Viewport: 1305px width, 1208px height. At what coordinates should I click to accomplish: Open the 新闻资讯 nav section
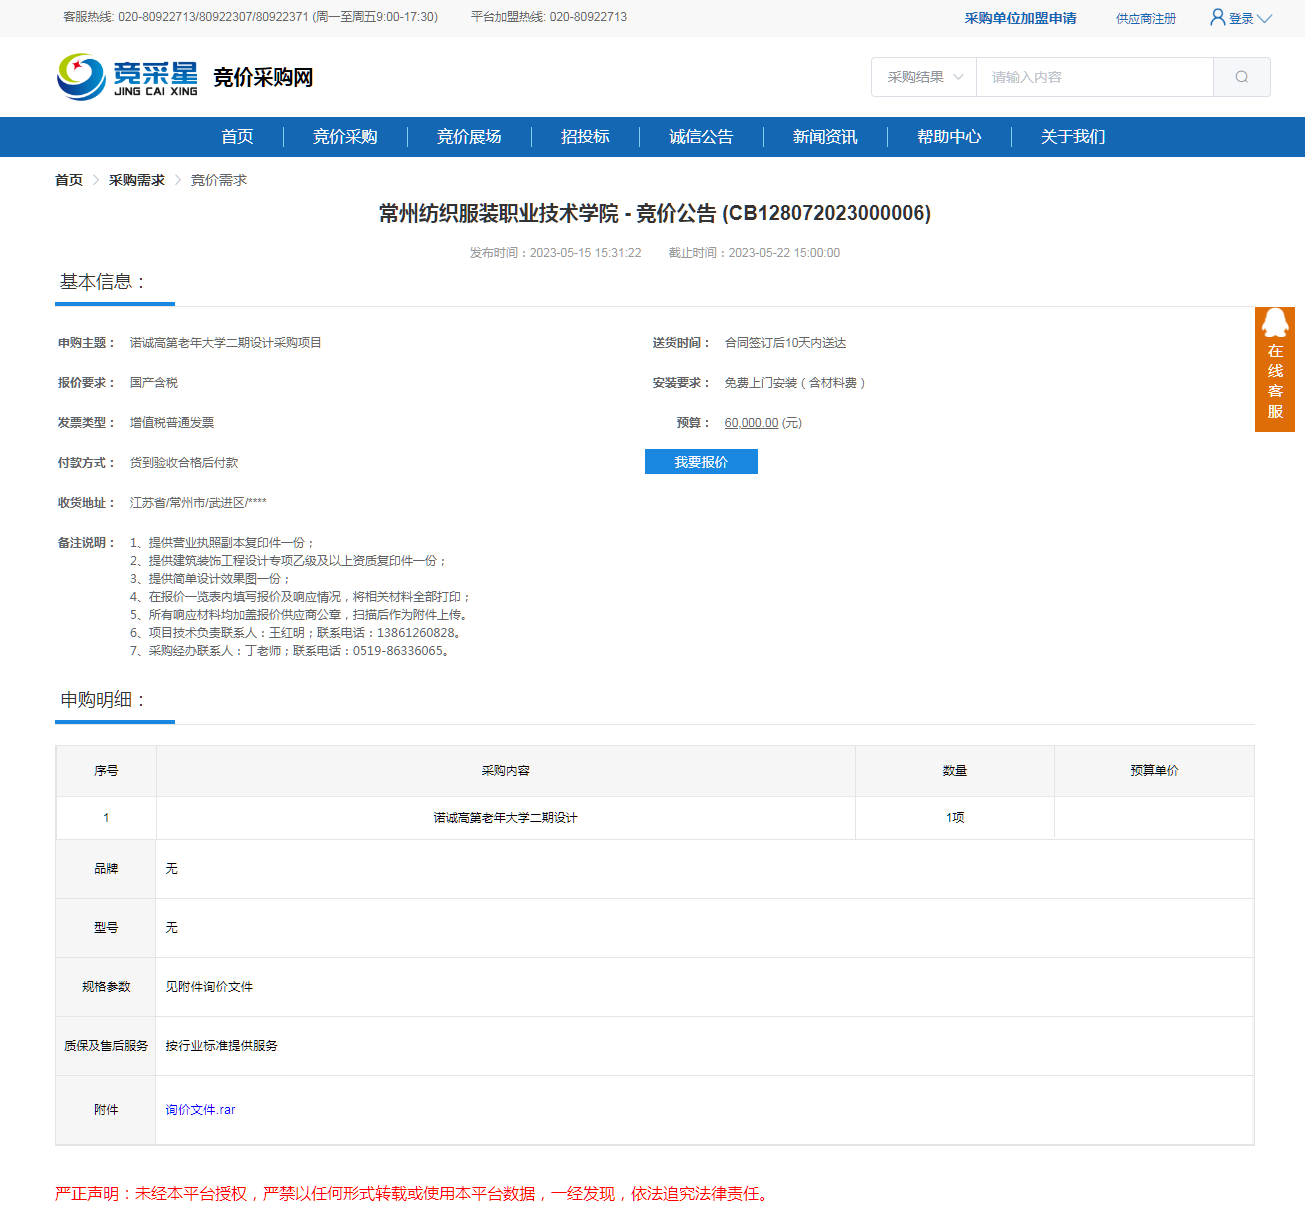click(x=825, y=137)
